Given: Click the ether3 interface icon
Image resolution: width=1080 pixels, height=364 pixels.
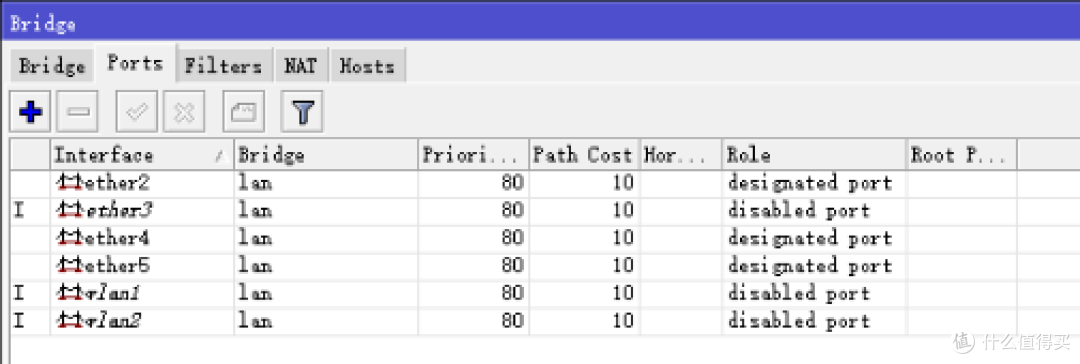Looking at the screenshot, I should tap(70, 211).
